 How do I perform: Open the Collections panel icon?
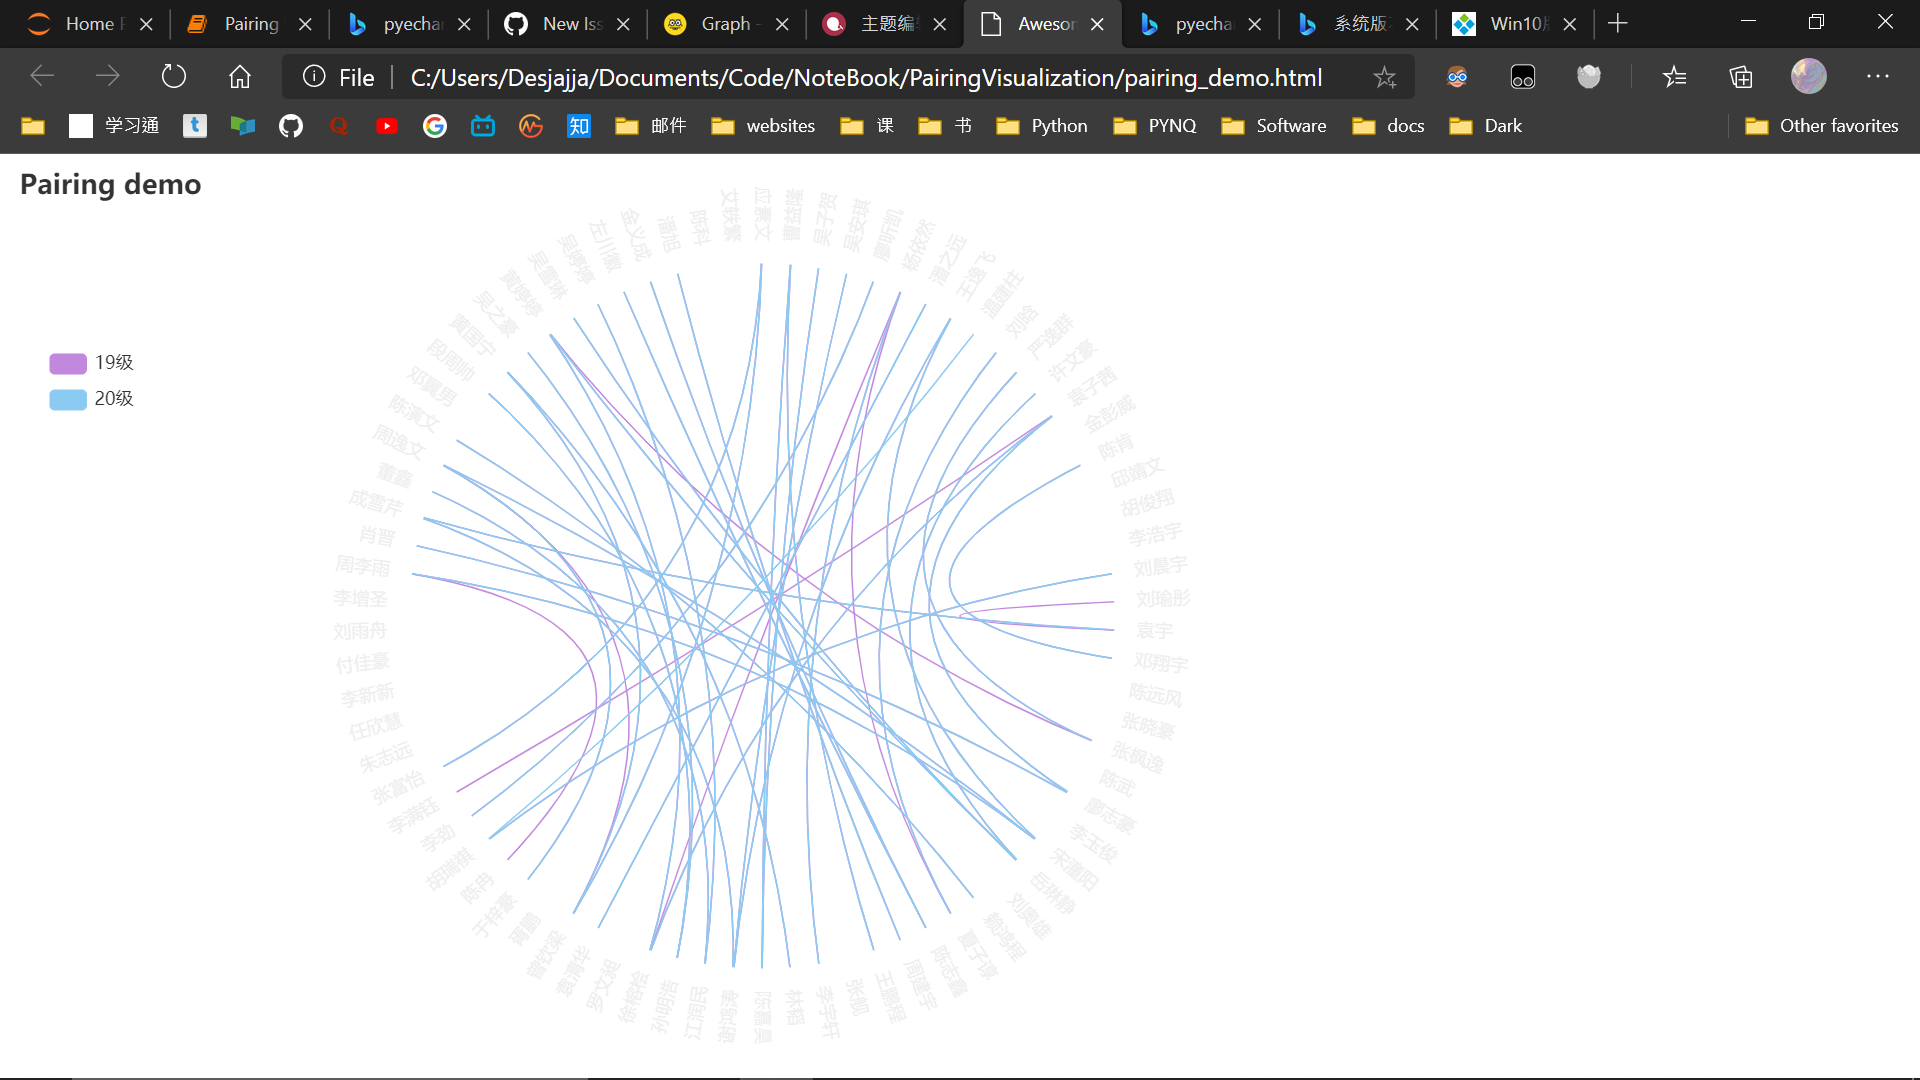coord(1741,76)
